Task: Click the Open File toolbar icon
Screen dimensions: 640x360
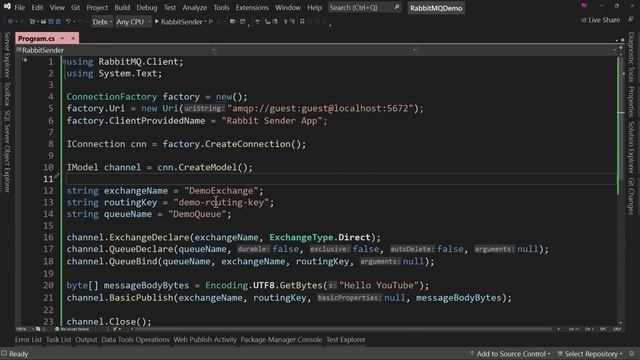Action: 43,21
